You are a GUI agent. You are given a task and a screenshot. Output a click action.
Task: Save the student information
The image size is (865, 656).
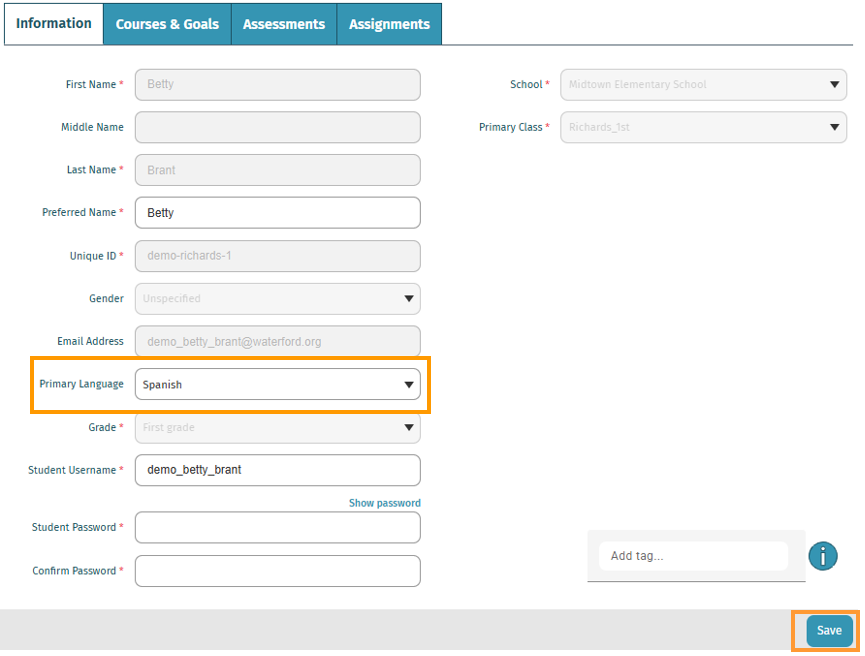829,630
